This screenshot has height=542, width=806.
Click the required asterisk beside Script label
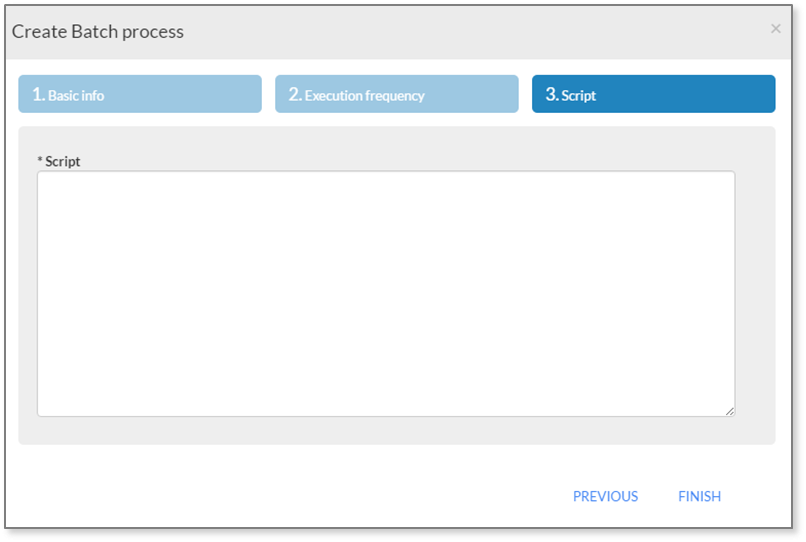tap(40, 160)
